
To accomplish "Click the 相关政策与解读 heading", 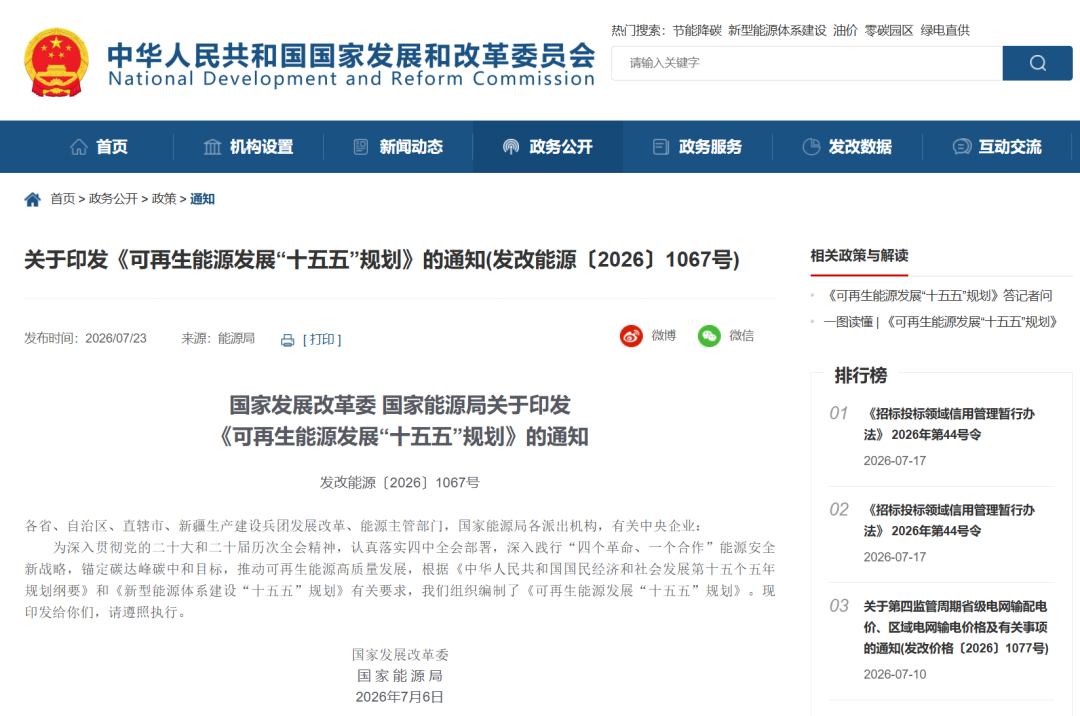I will 859,256.
